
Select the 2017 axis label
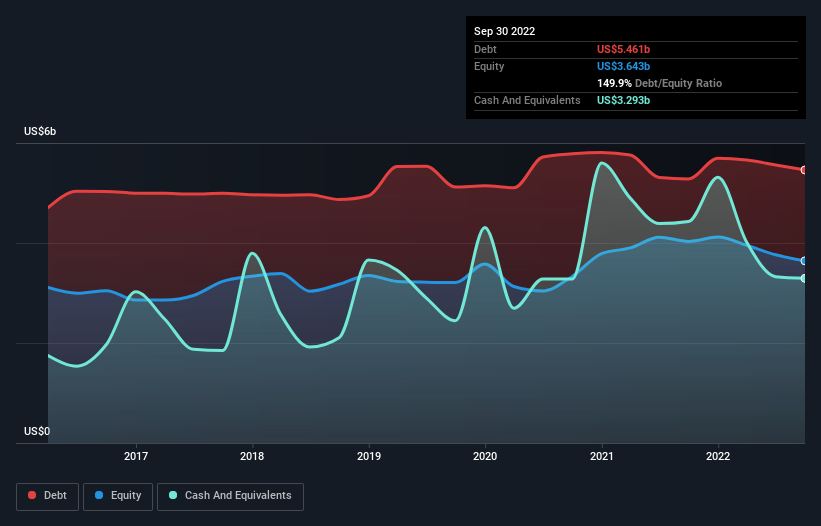coord(136,456)
